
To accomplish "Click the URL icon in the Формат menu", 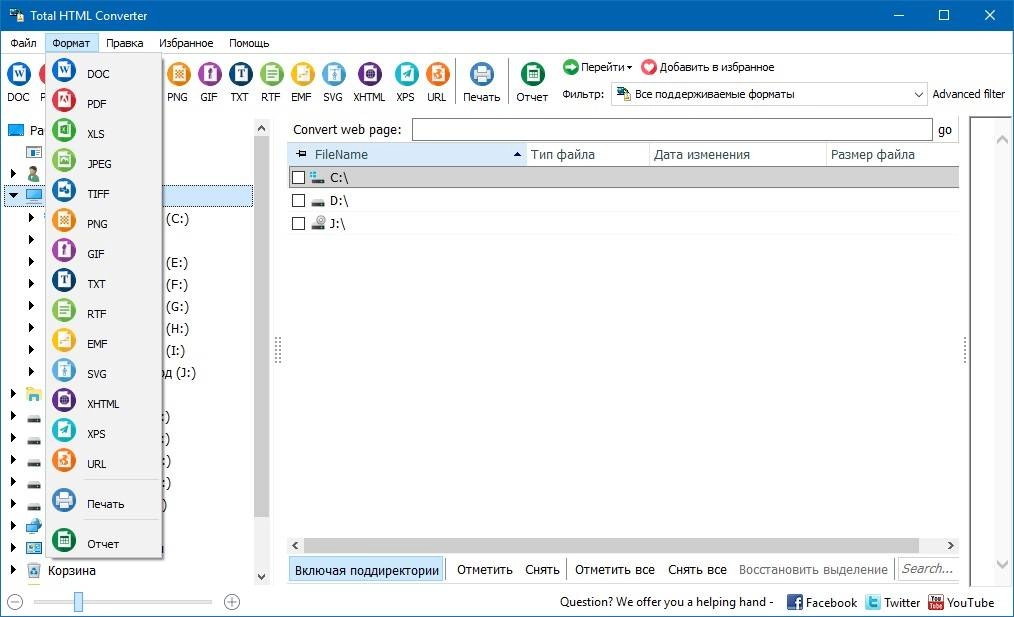I will [x=64, y=460].
